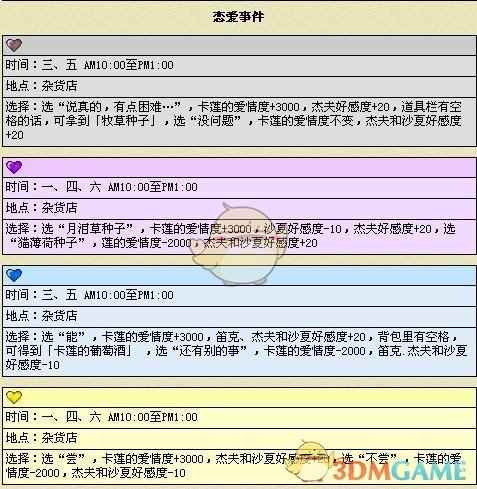477x489 pixels.
Task: Click the 恋爱事件 page title
Action: (x=239, y=17)
